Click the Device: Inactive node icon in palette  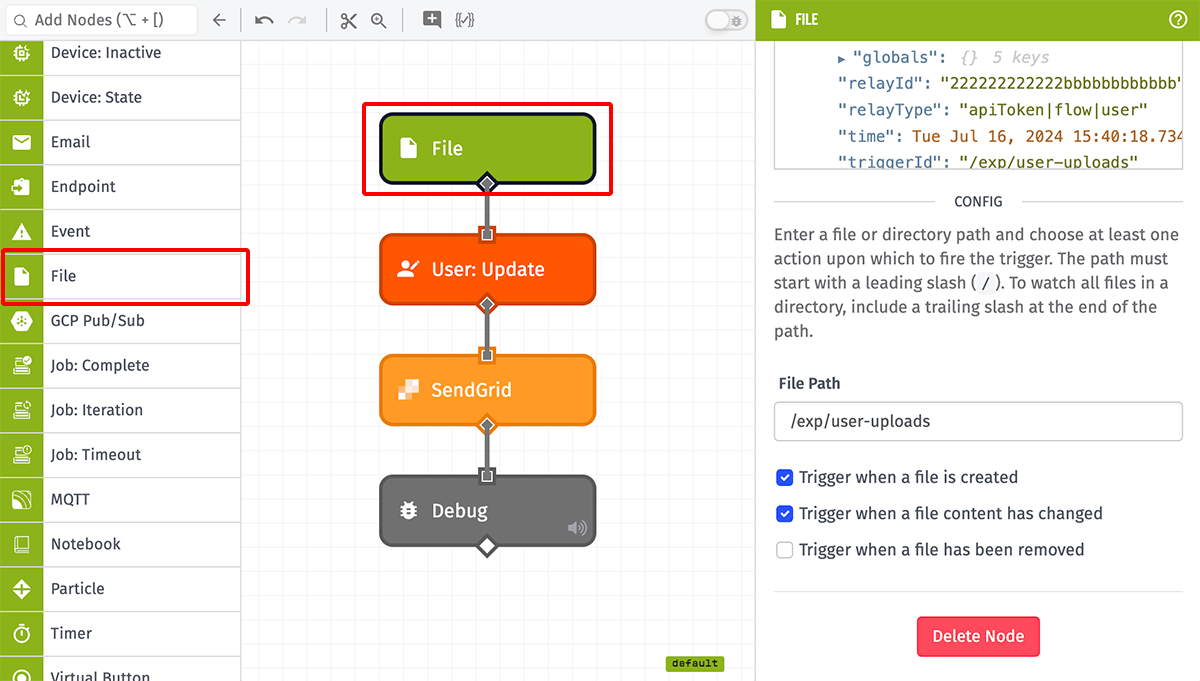pos(21,54)
